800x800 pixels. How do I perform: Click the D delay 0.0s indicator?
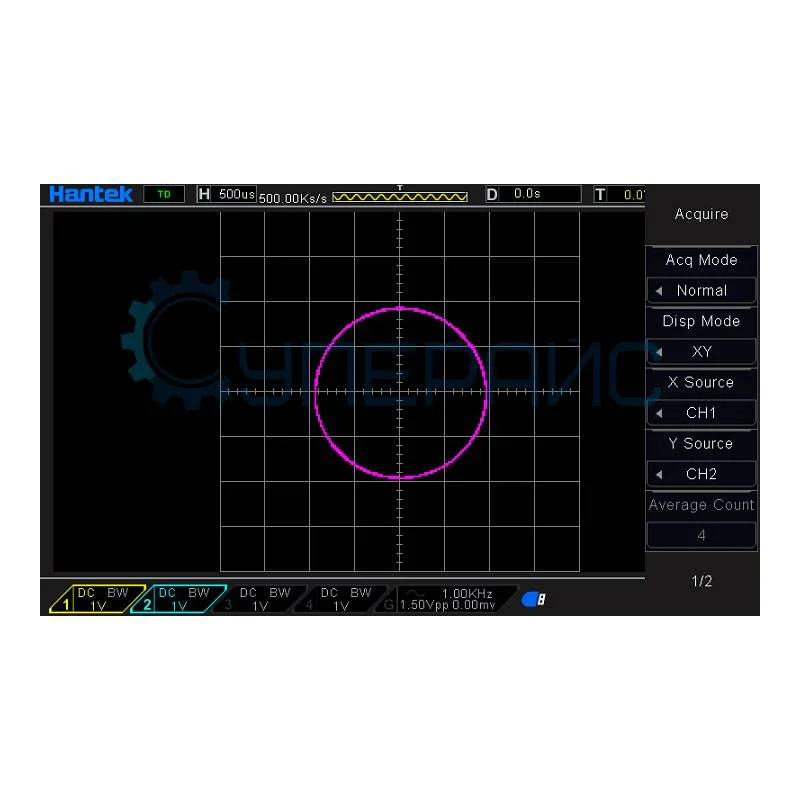[533, 194]
